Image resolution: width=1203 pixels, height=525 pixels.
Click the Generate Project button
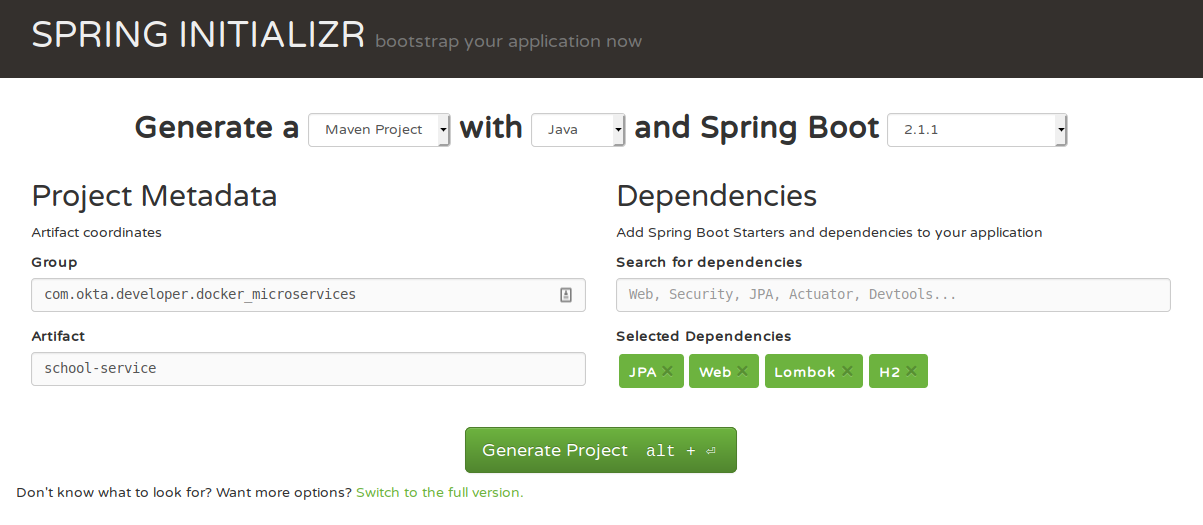600,450
